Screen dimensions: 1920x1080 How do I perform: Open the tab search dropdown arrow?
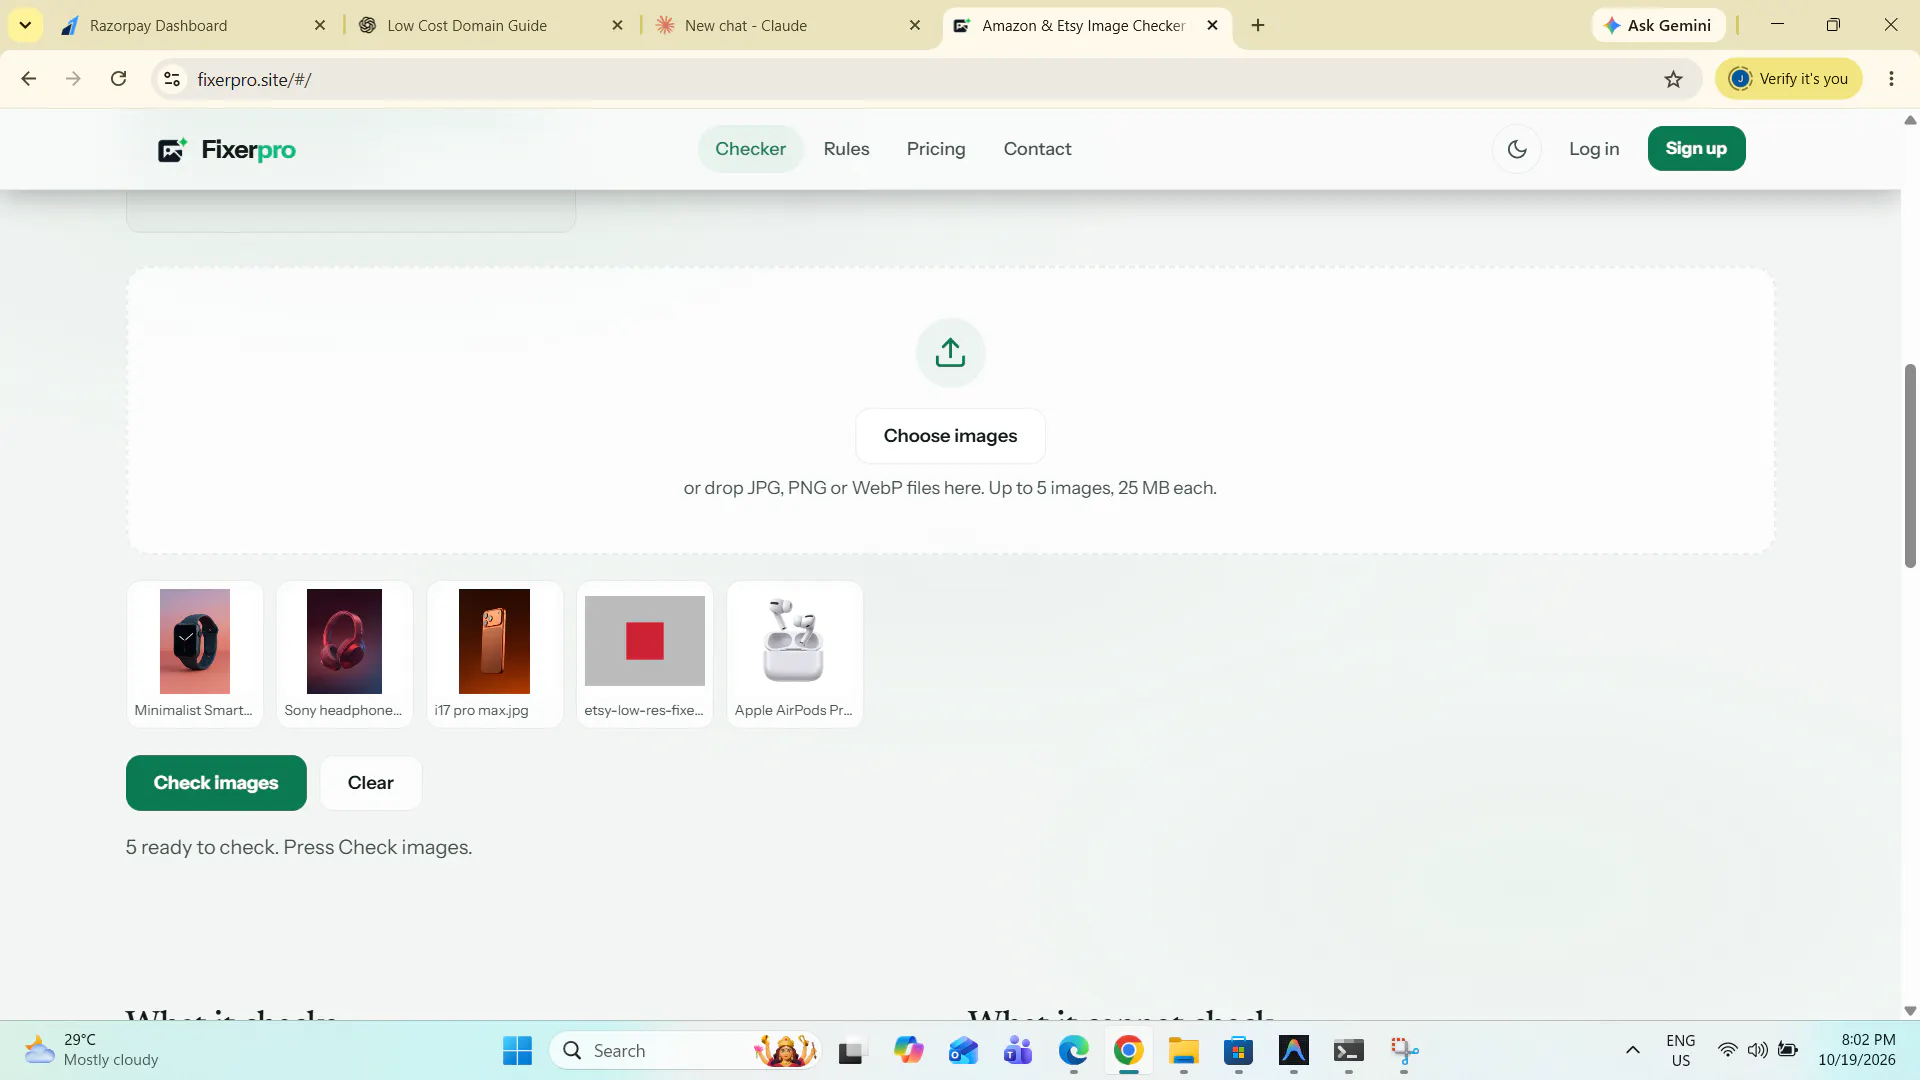pyautogui.click(x=25, y=25)
